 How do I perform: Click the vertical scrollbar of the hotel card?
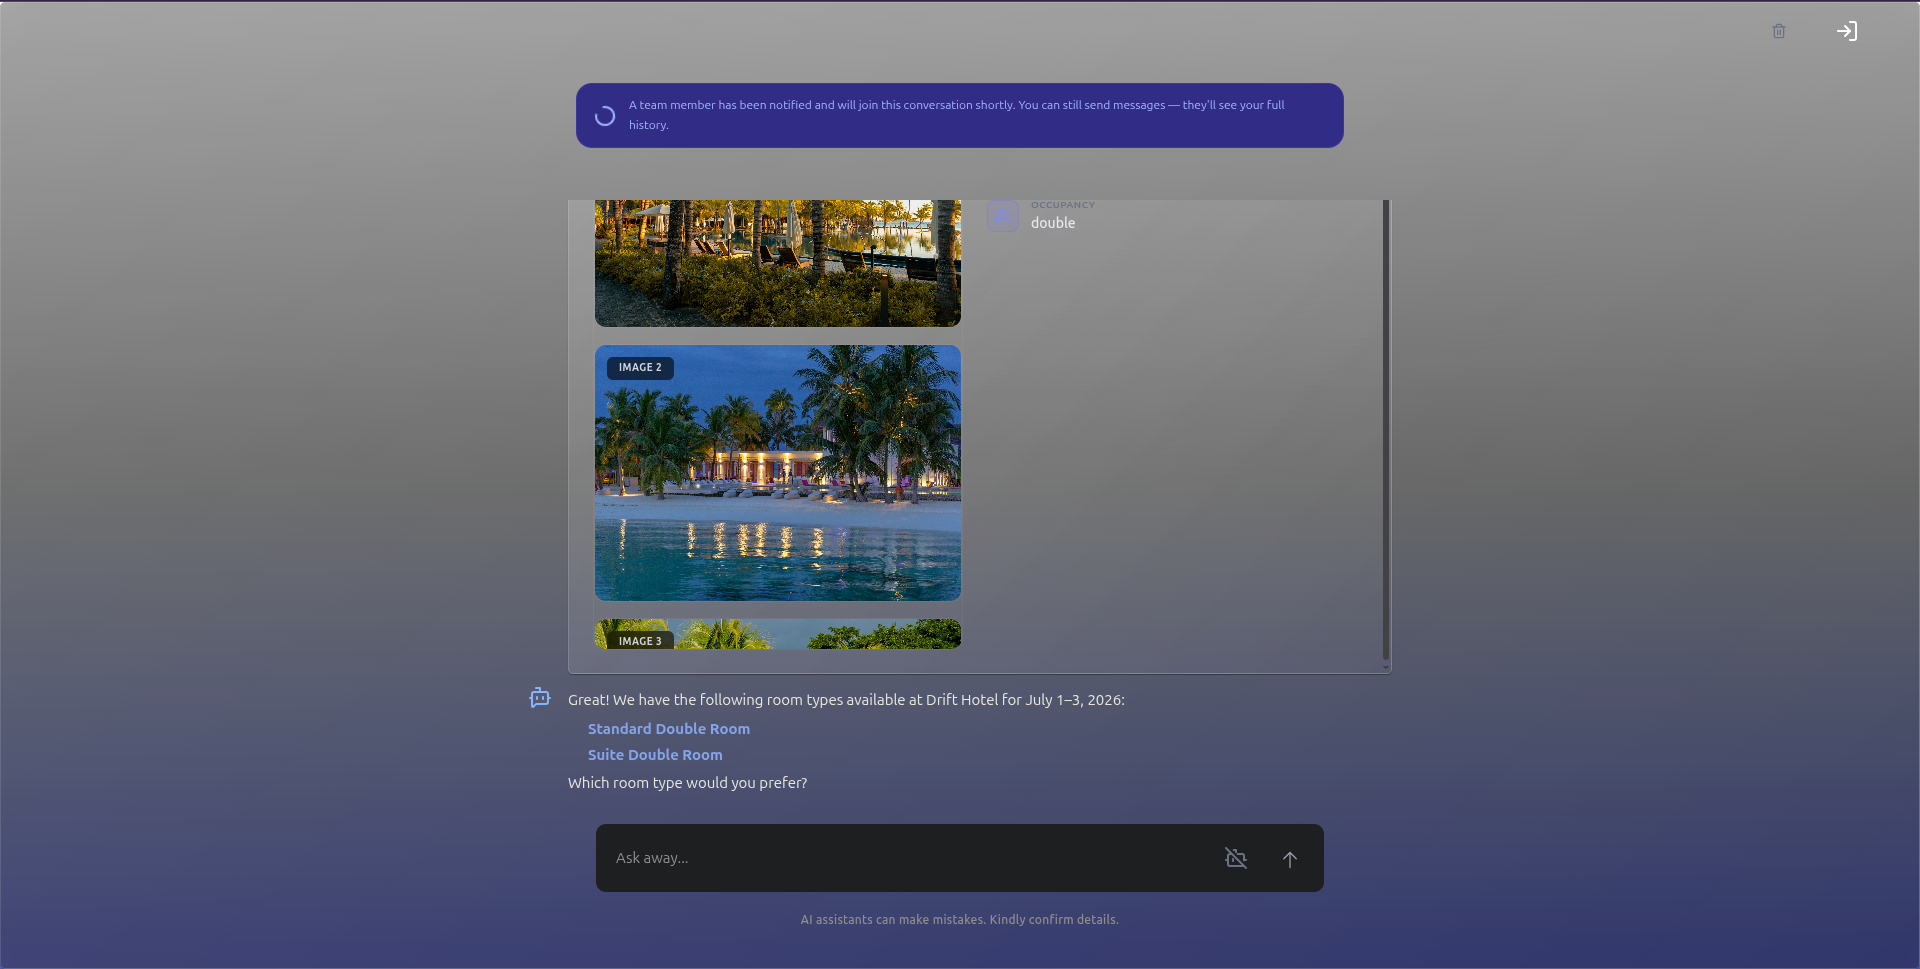click(1386, 430)
